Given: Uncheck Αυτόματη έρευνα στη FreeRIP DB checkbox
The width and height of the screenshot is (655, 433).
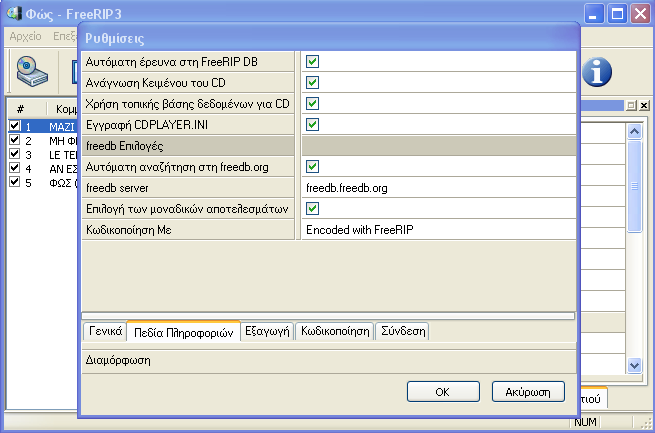Looking at the screenshot, I should pyautogui.click(x=312, y=61).
